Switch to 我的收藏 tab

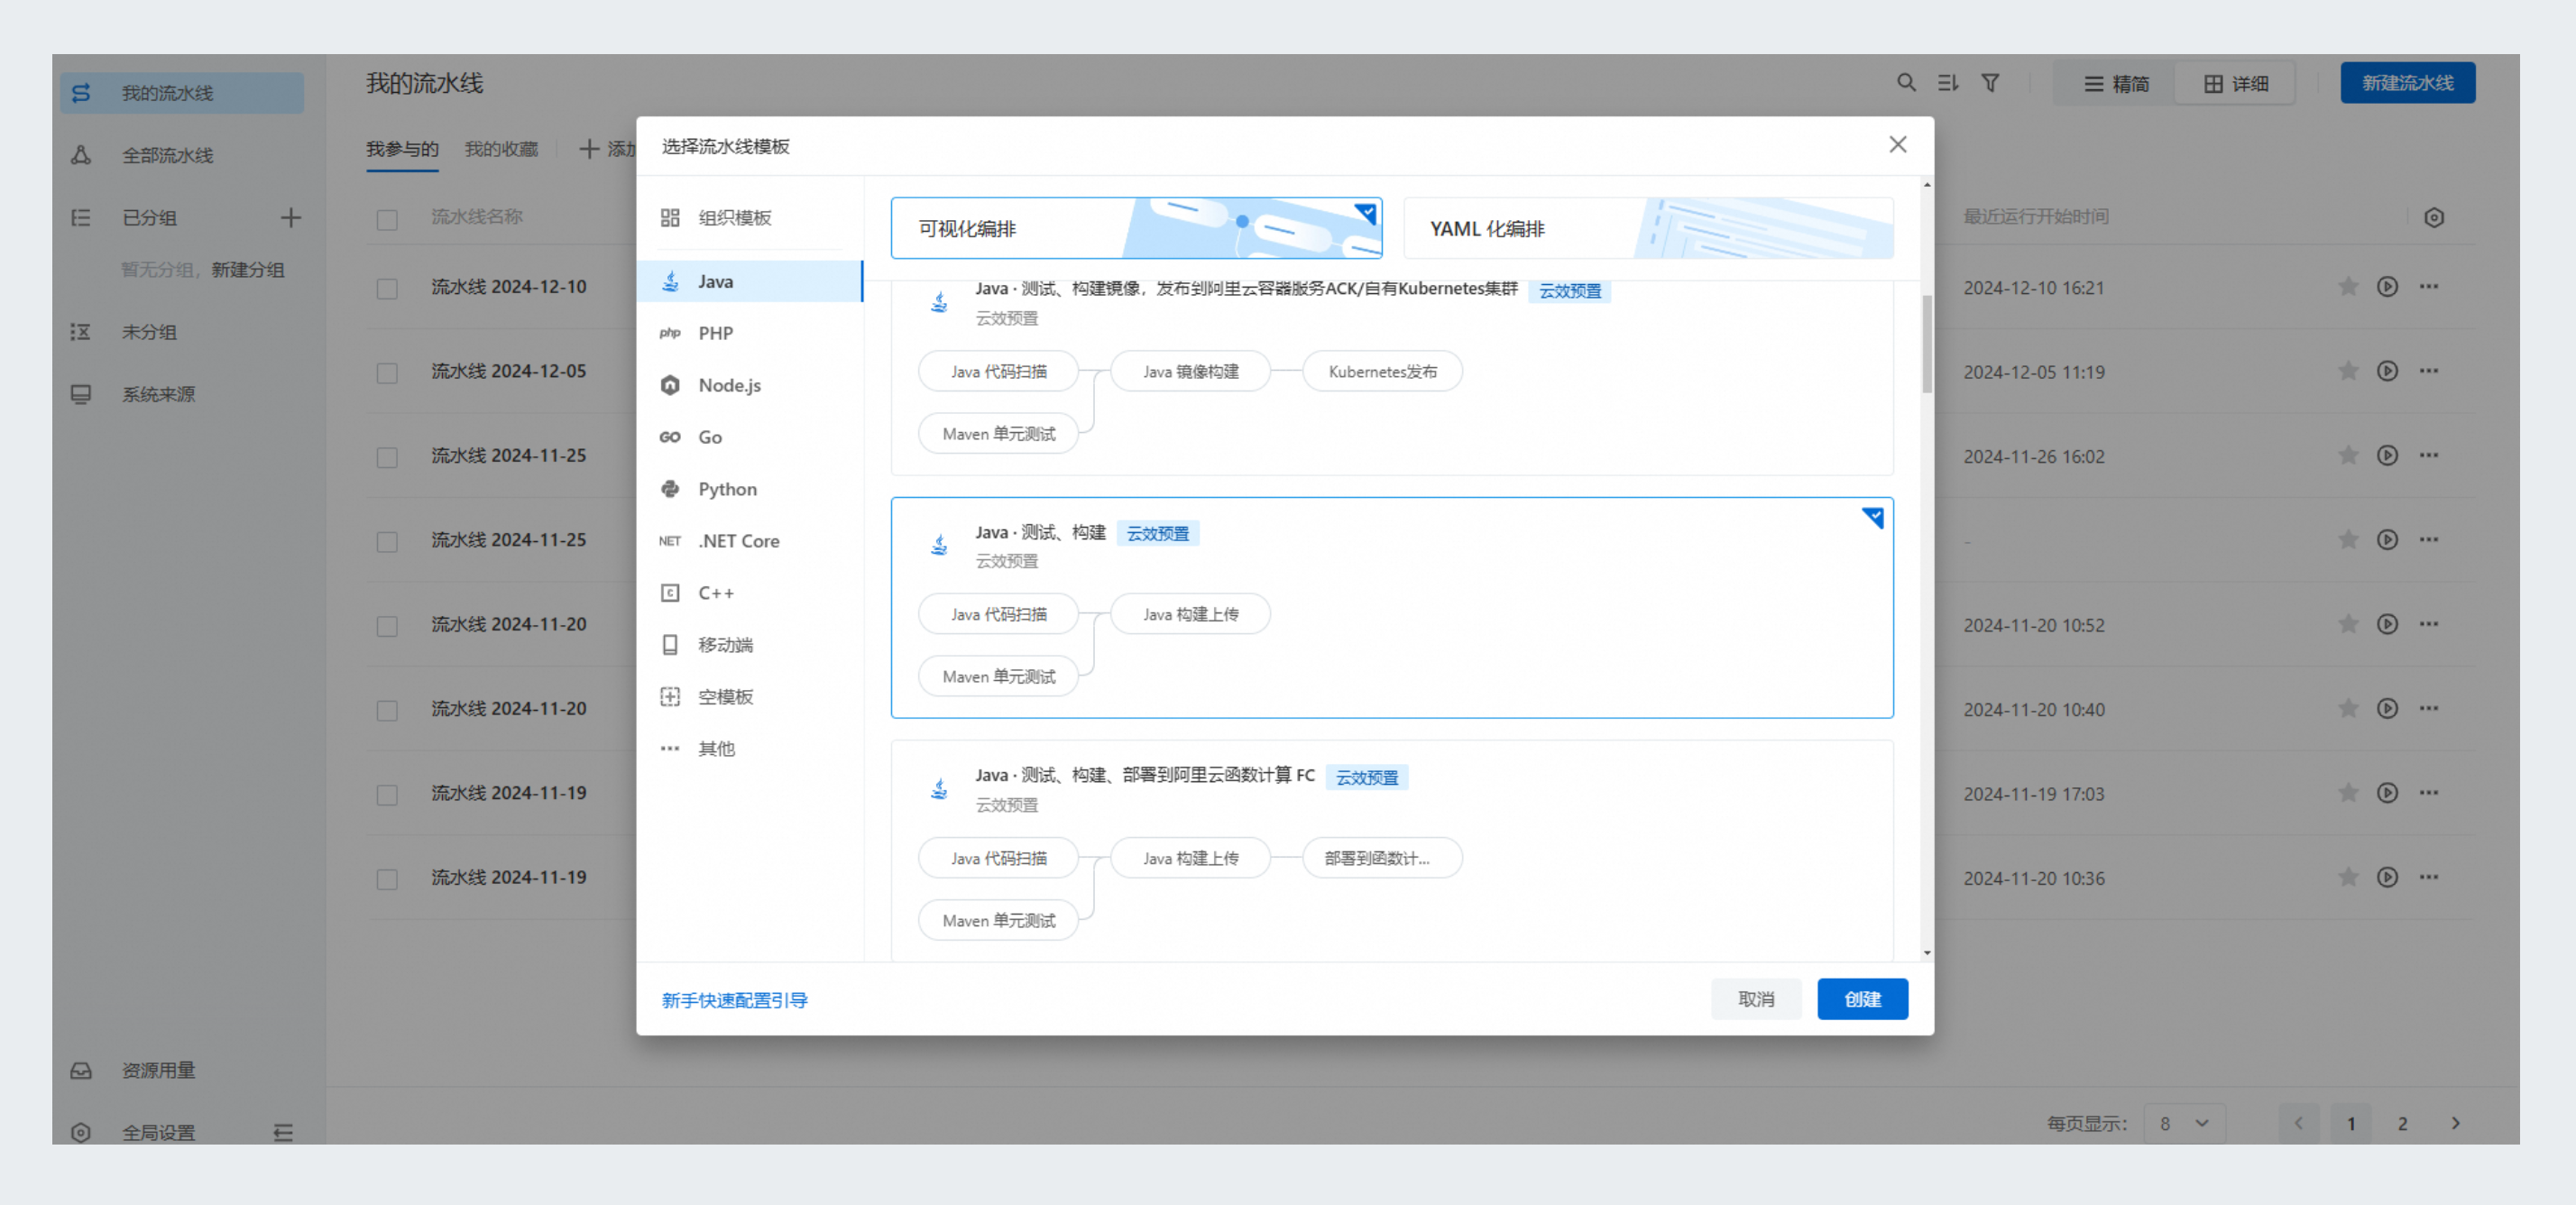coord(501,149)
